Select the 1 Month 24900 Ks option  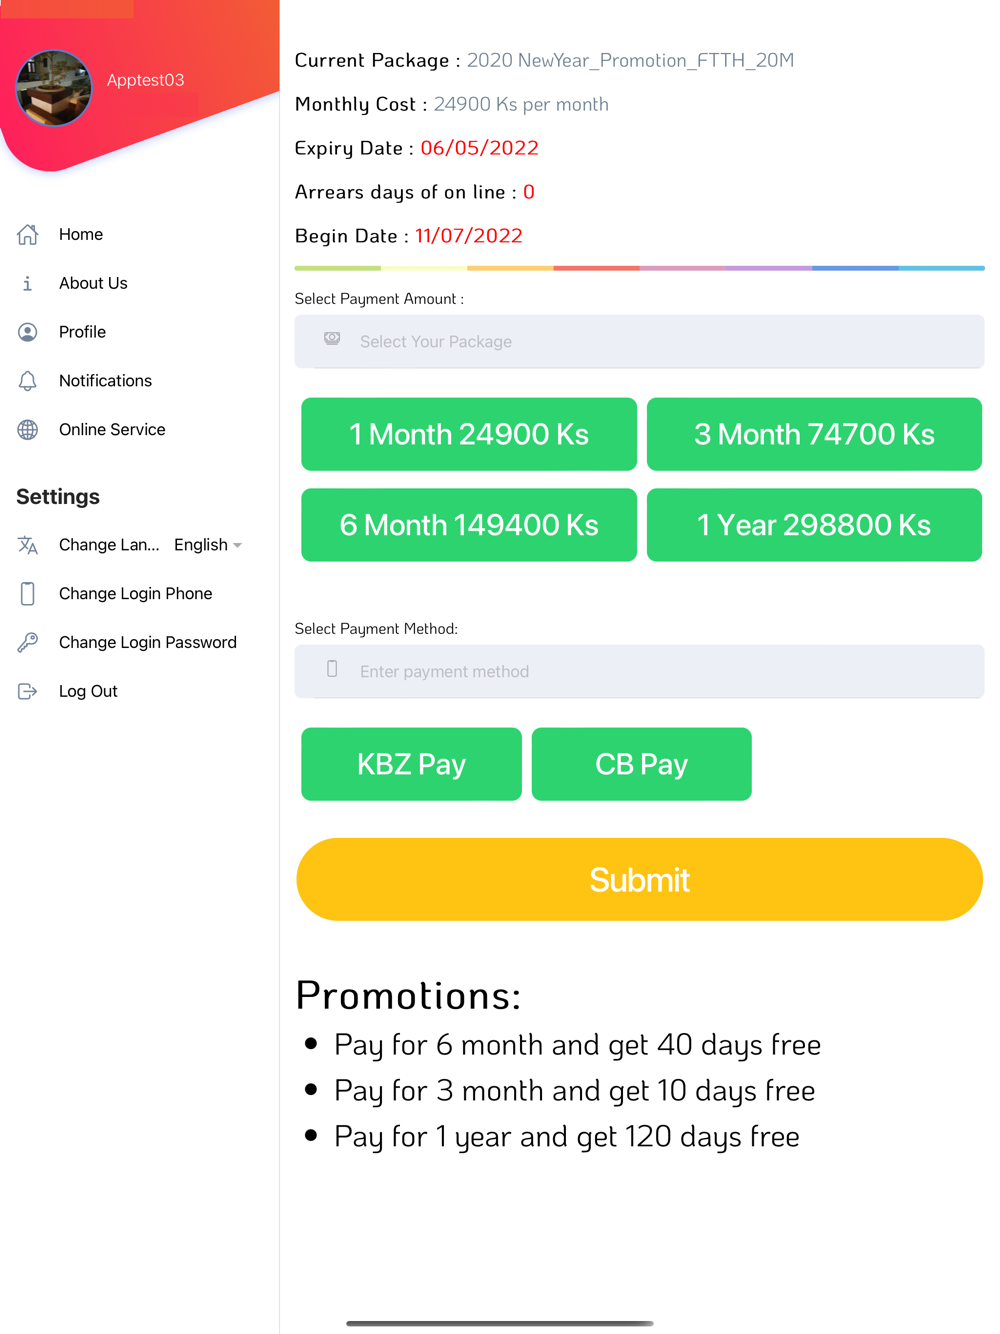click(469, 435)
